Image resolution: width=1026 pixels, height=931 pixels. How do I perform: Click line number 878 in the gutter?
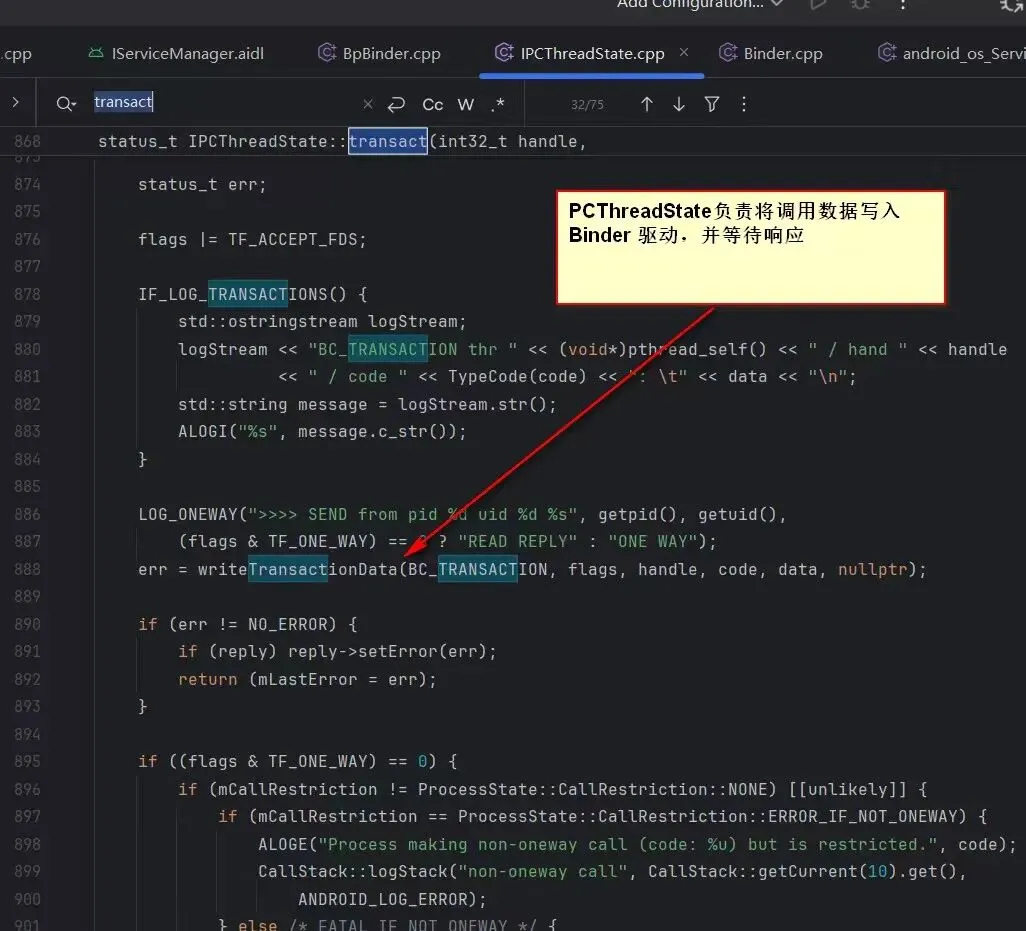[27, 294]
